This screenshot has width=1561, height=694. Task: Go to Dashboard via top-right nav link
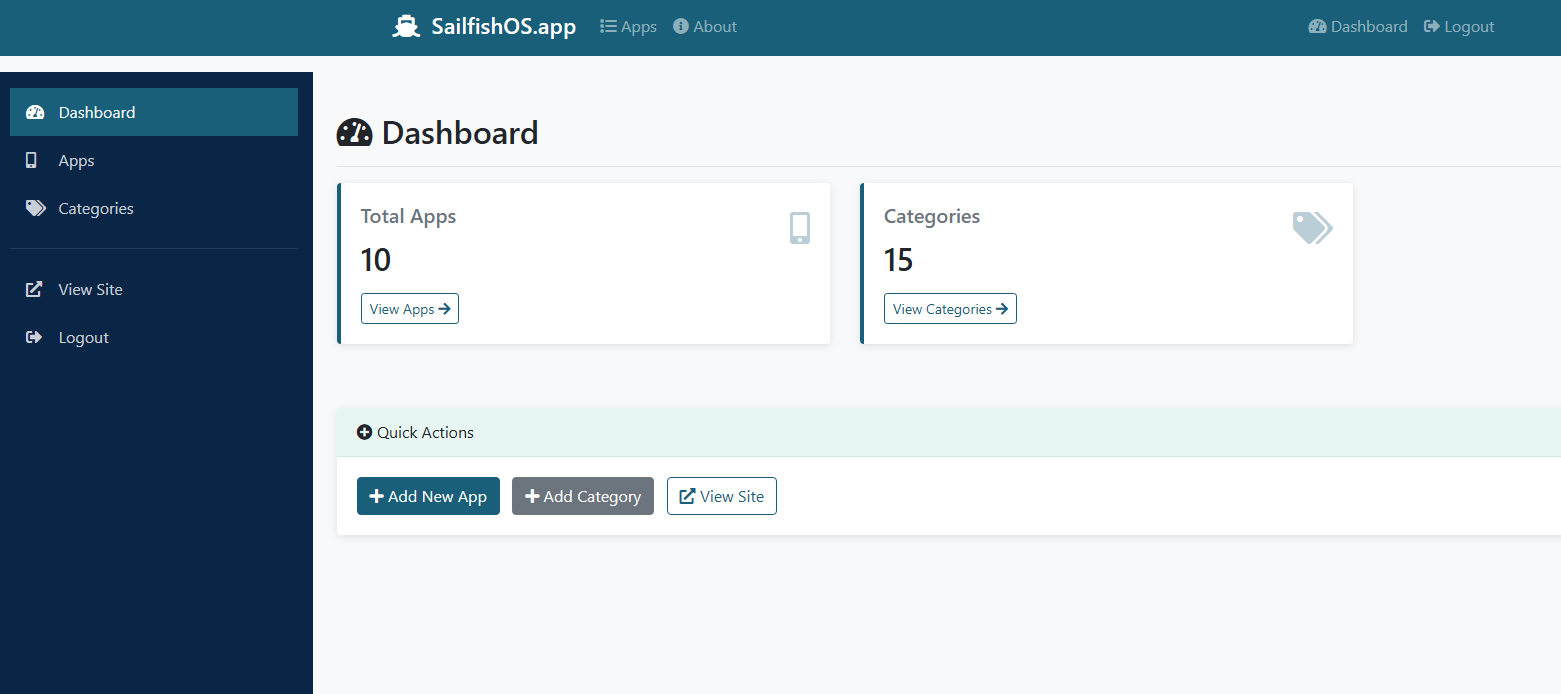coord(1357,27)
